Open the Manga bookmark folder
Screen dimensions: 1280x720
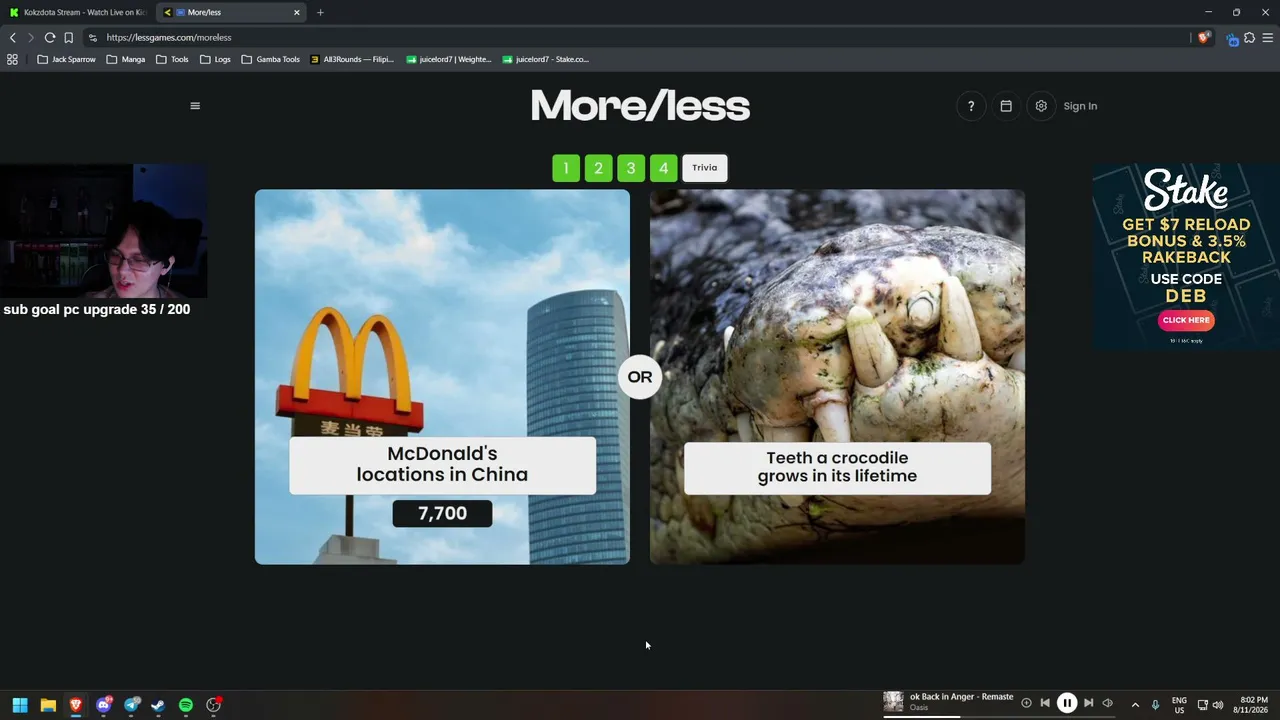(126, 59)
